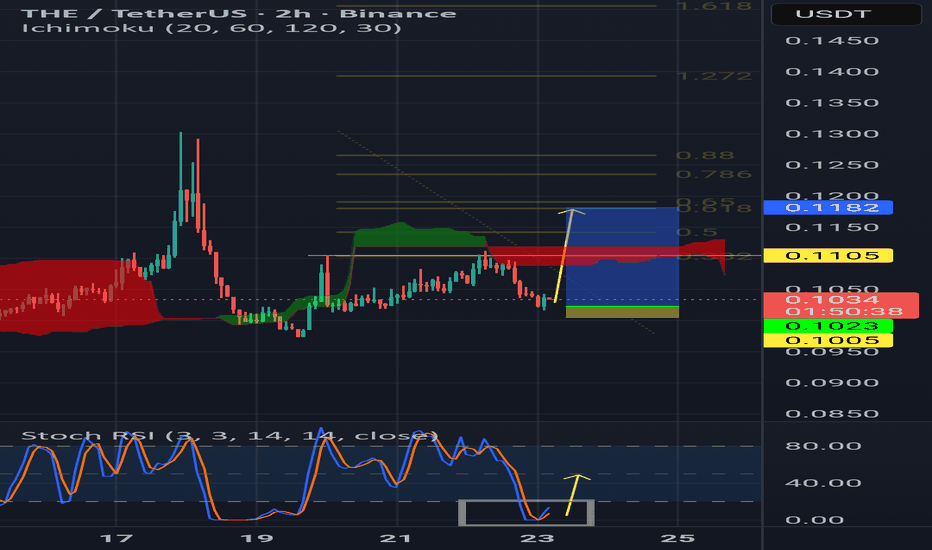Select the olive stop-loss zone of the position
The image size is (932, 550).
[622, 312]
